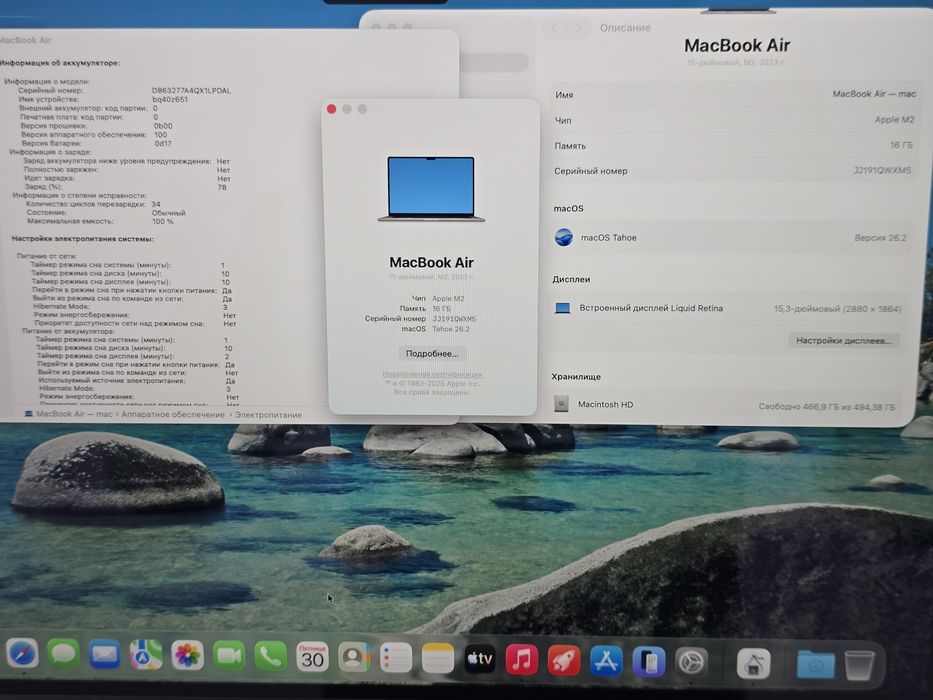Click the 'Информация об аккумуляторе' heading
The height and width of the screenshot is (700, 933).
[60, 62]
